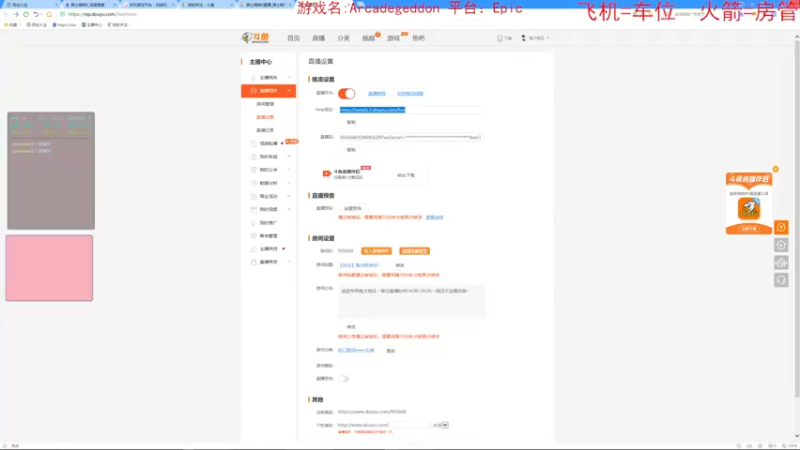Select 直播设置 sub-item in the sidebar

265,117
